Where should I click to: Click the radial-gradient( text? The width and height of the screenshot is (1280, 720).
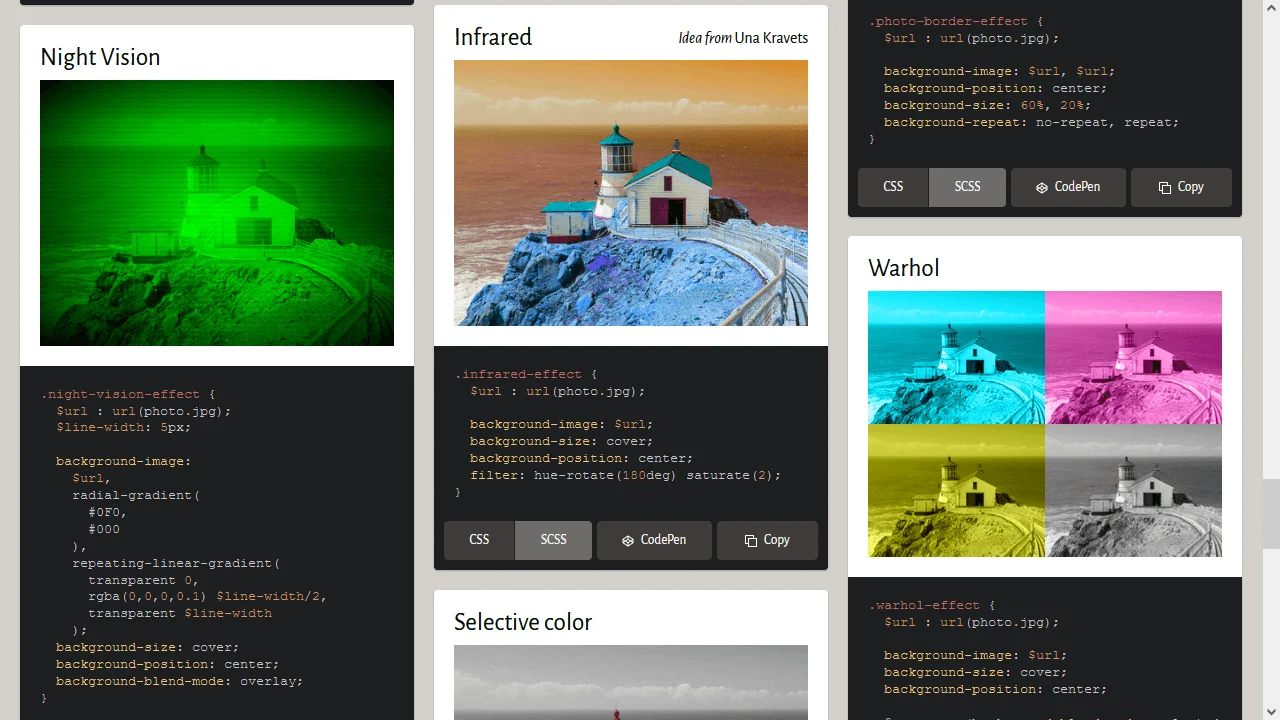point(136,495)
